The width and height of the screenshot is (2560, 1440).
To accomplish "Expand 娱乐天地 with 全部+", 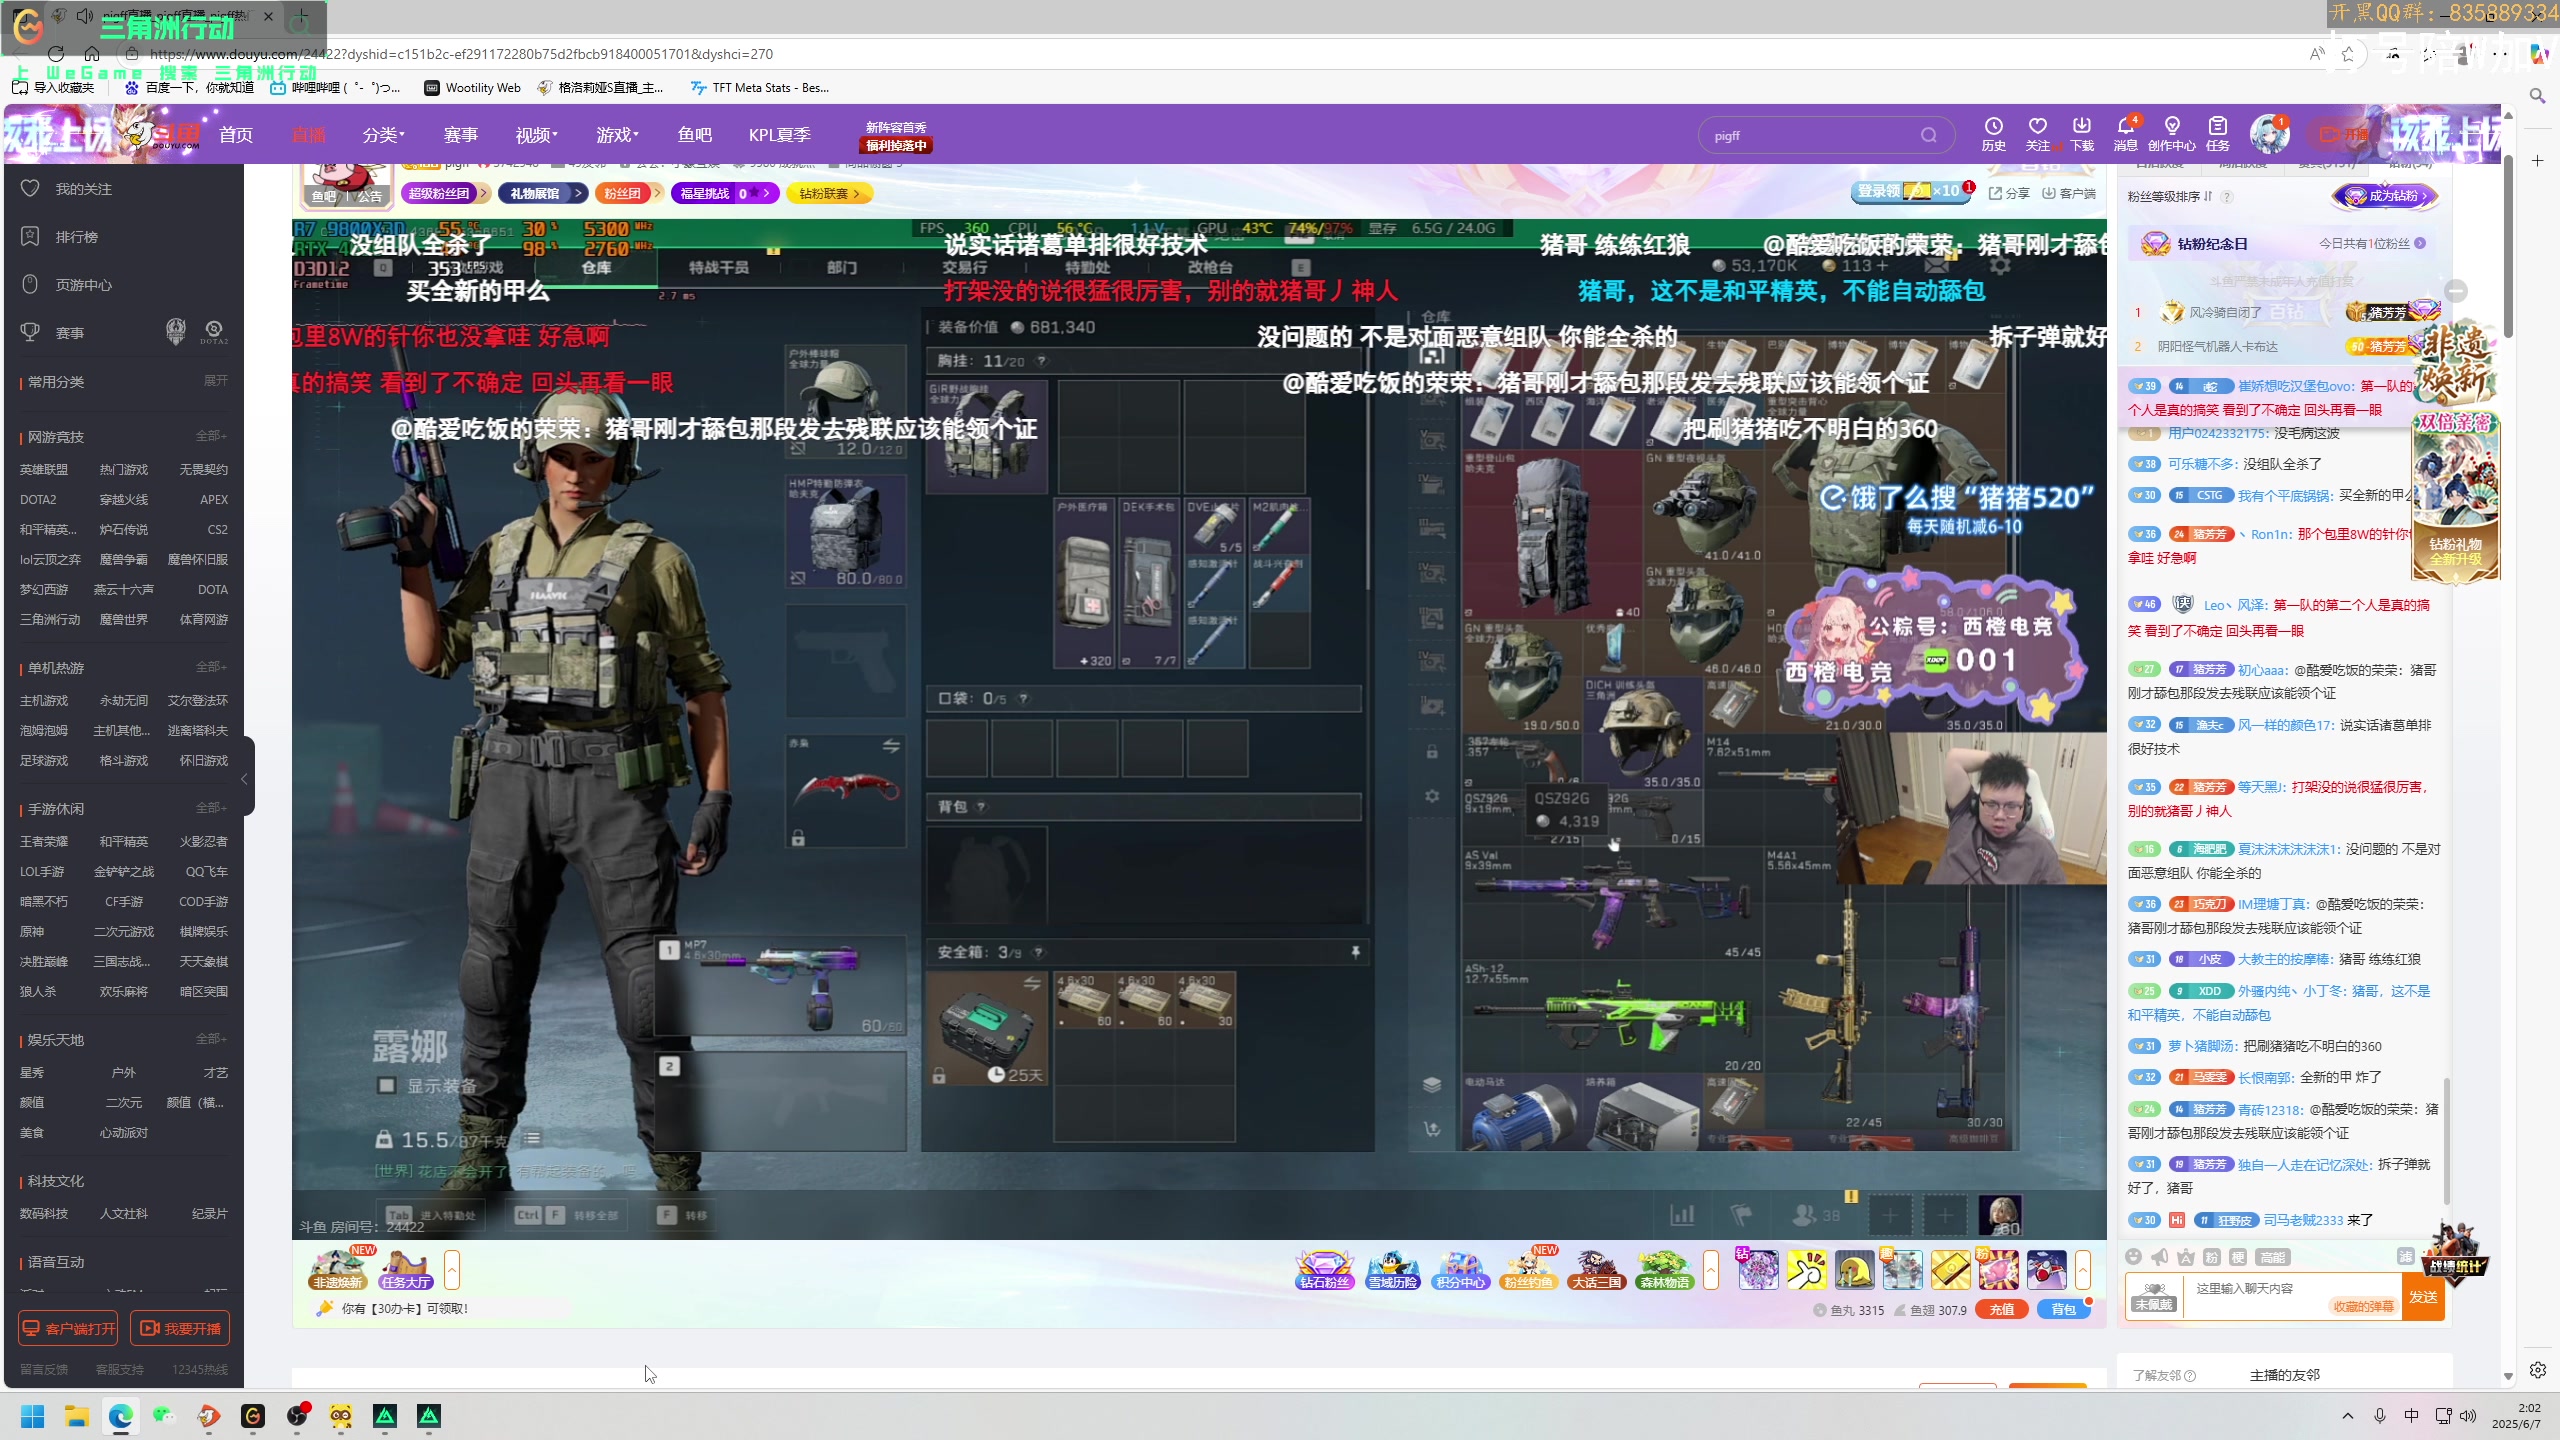I will pos(212,1039).
